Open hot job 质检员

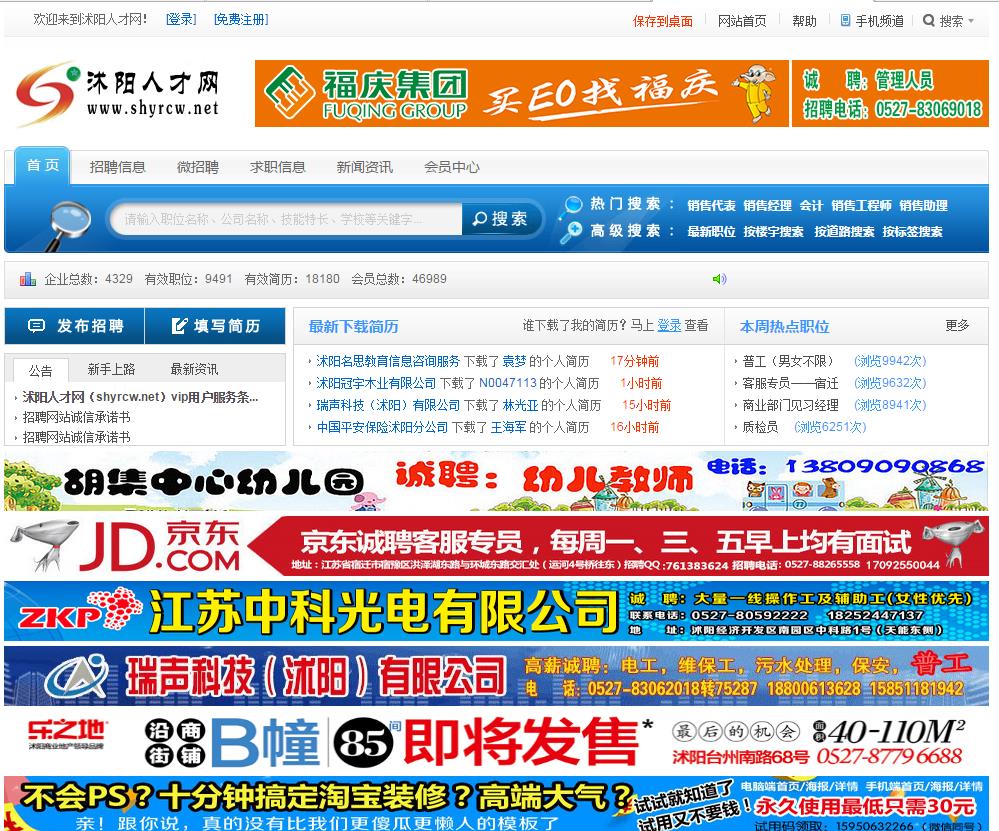pyautogui.click(x=760, y=427)
